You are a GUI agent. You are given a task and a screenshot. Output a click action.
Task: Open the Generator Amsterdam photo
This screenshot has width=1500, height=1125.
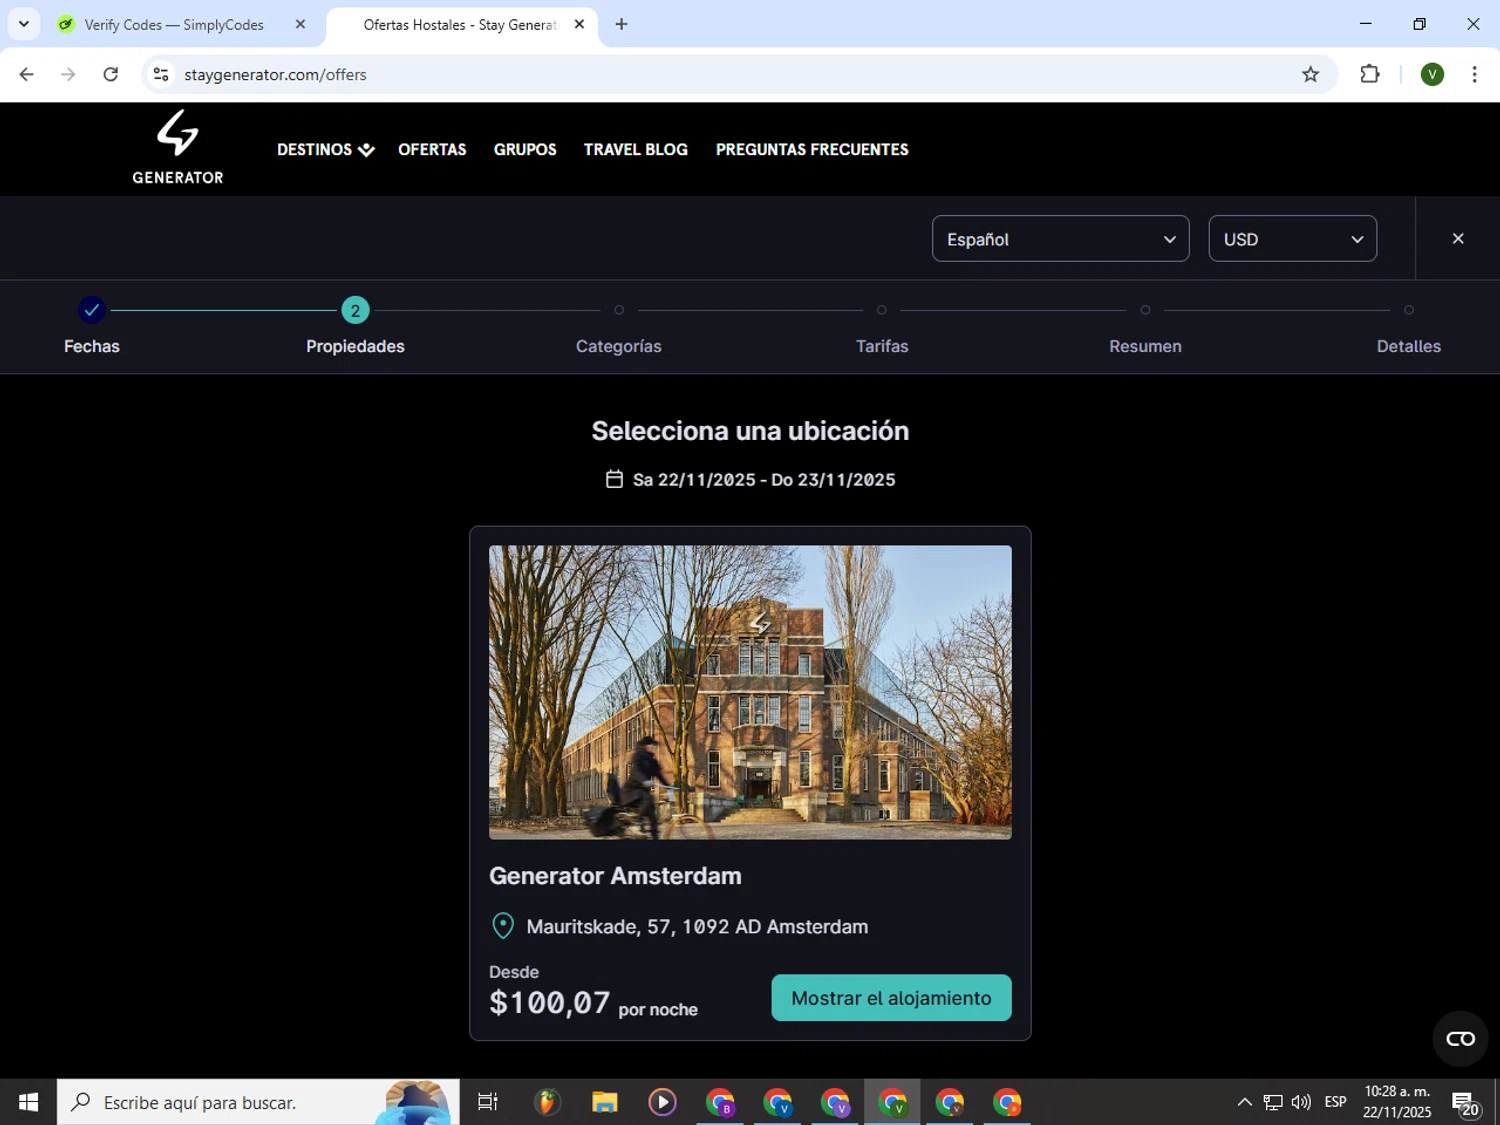750,692
